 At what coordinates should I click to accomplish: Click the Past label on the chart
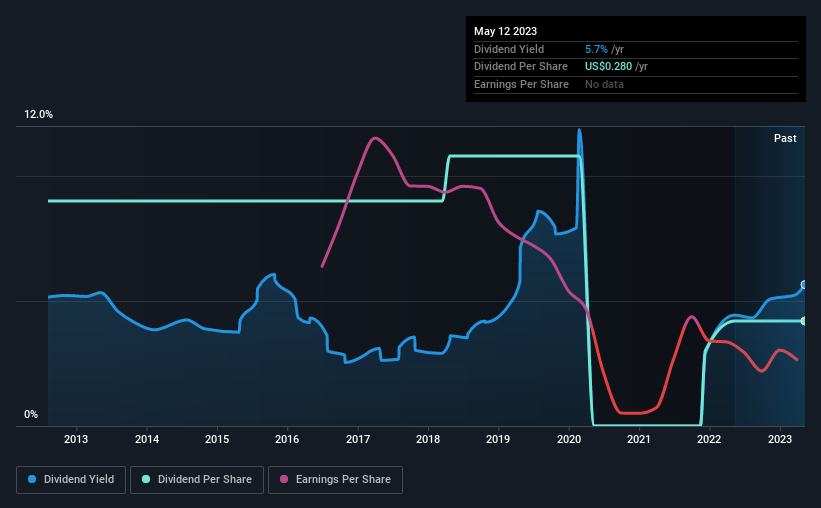[x=785, y=138]
